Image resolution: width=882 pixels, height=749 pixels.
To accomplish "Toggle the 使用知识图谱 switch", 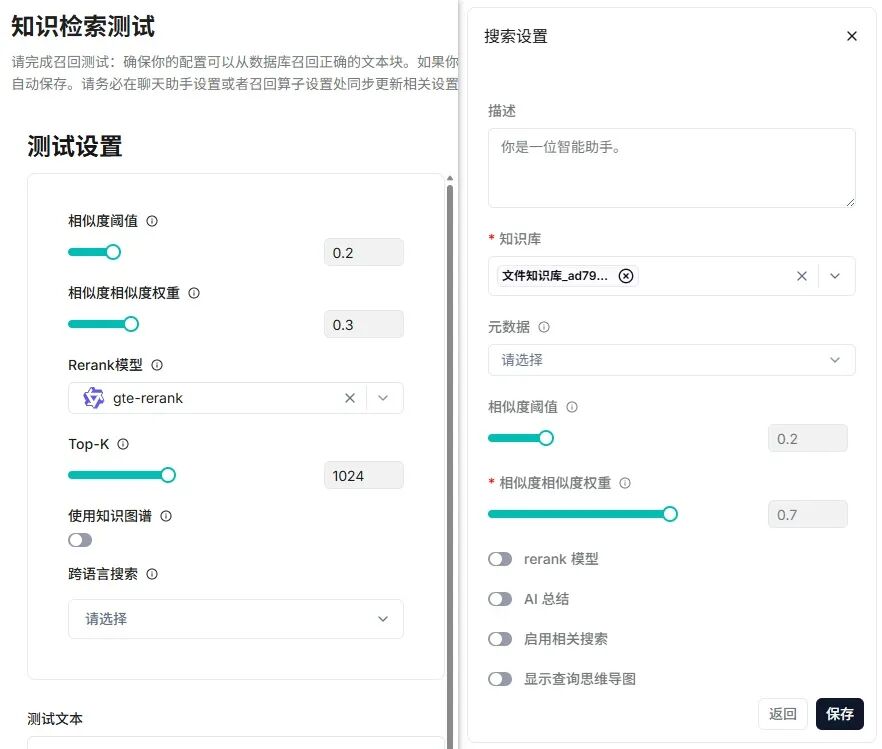I will (79, 539).
